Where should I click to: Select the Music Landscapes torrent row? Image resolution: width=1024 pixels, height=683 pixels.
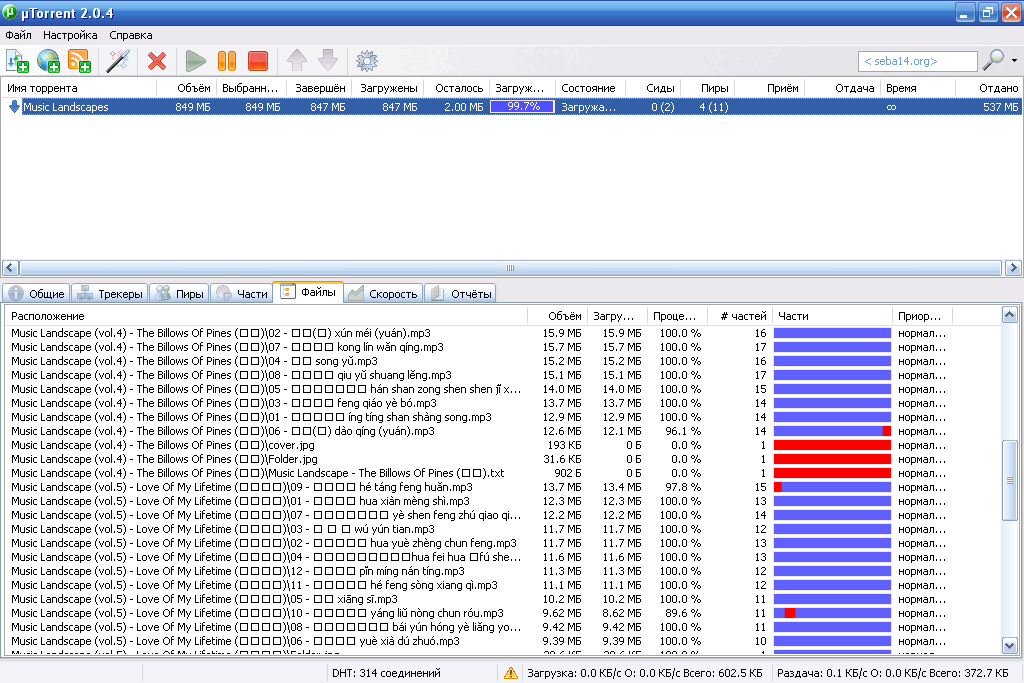512,106
